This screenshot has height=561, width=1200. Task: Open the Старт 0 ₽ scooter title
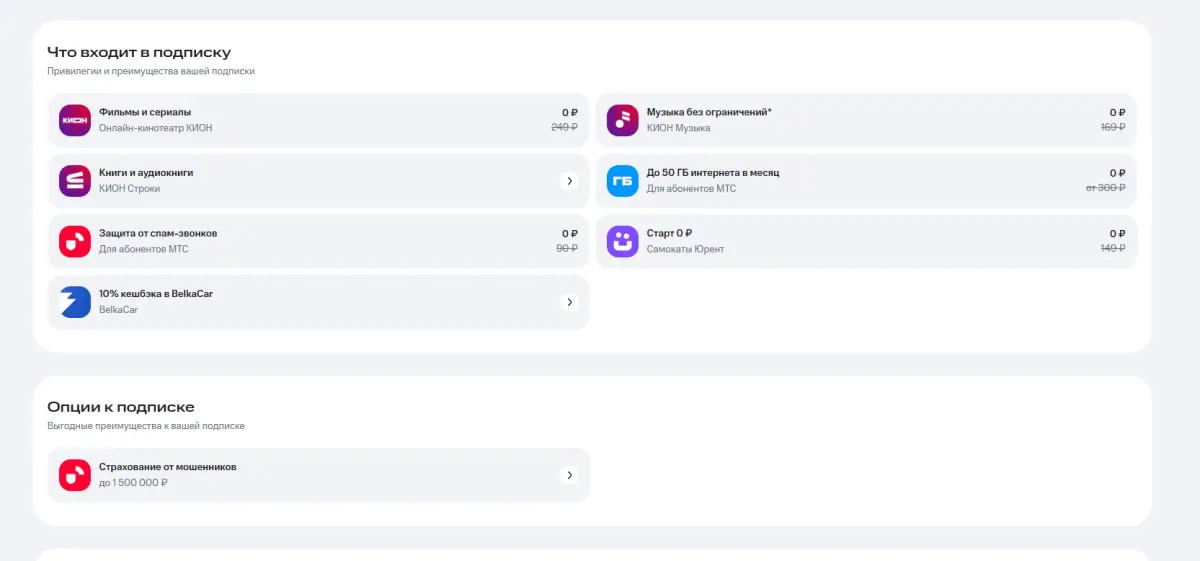(670, 233)
